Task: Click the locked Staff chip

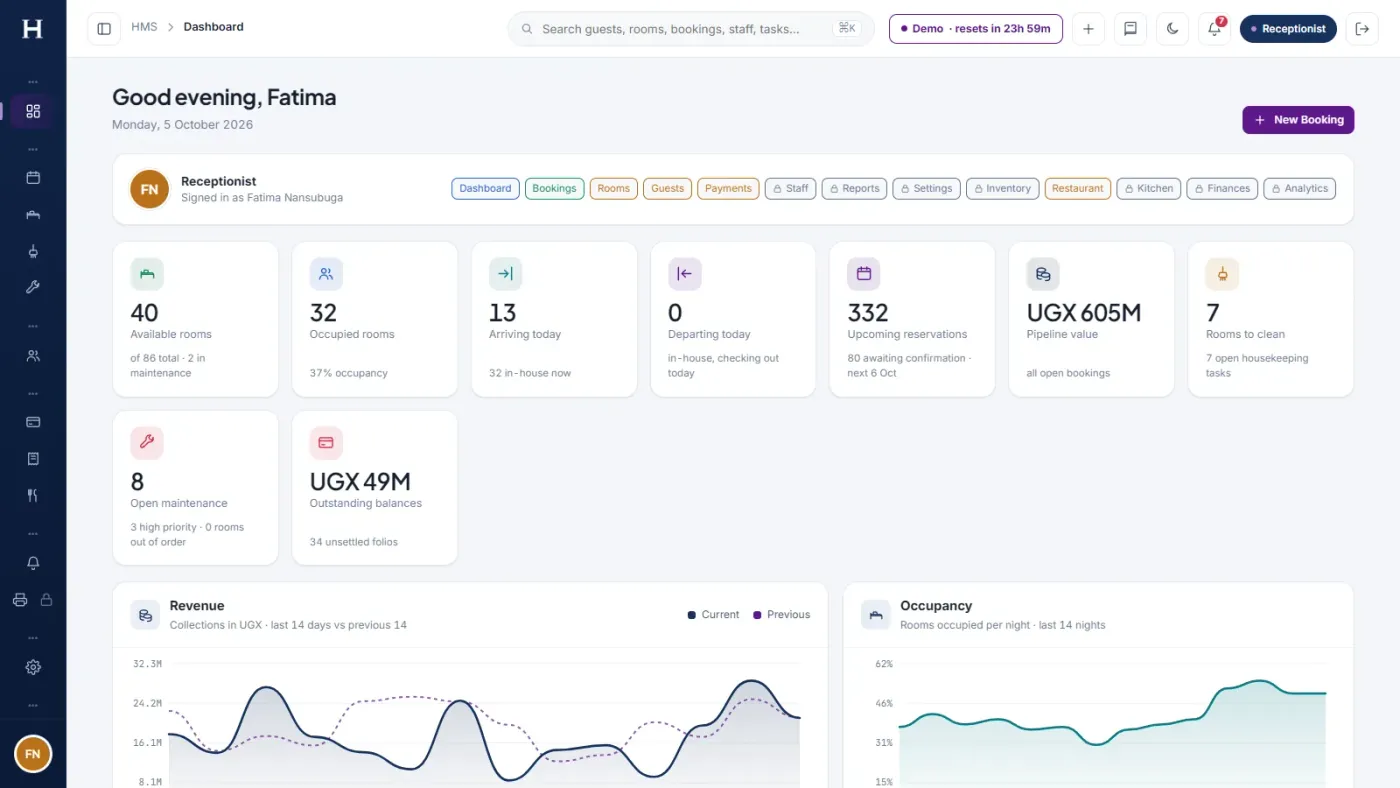Action: pyautogui.click(x=791, y=188)
